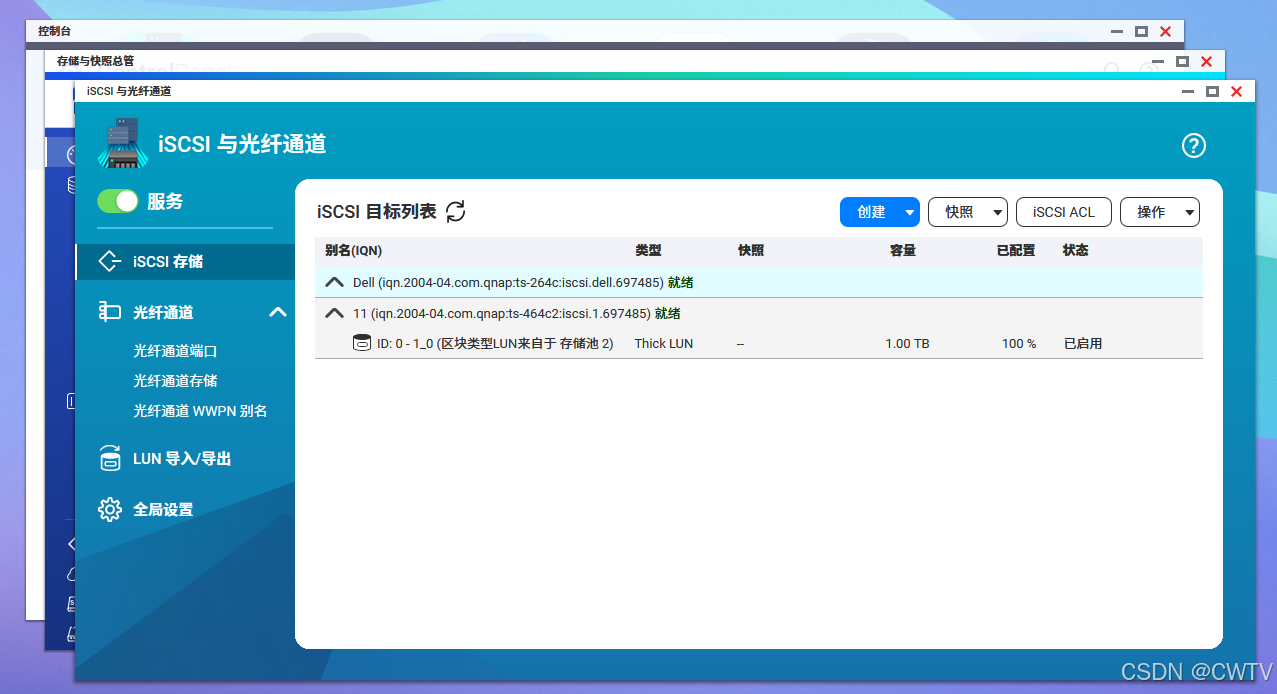Close the iSCSI 与光纤通道 window
1277x694 pixels.
(1237, 91)
